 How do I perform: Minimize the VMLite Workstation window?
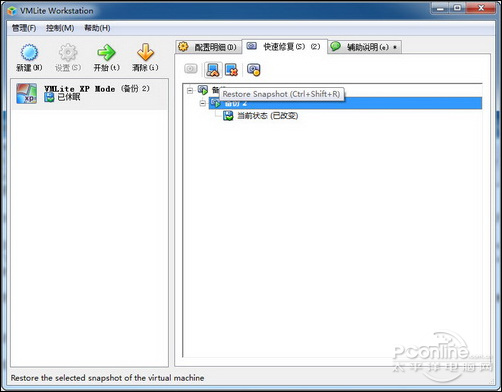(440, 8)
